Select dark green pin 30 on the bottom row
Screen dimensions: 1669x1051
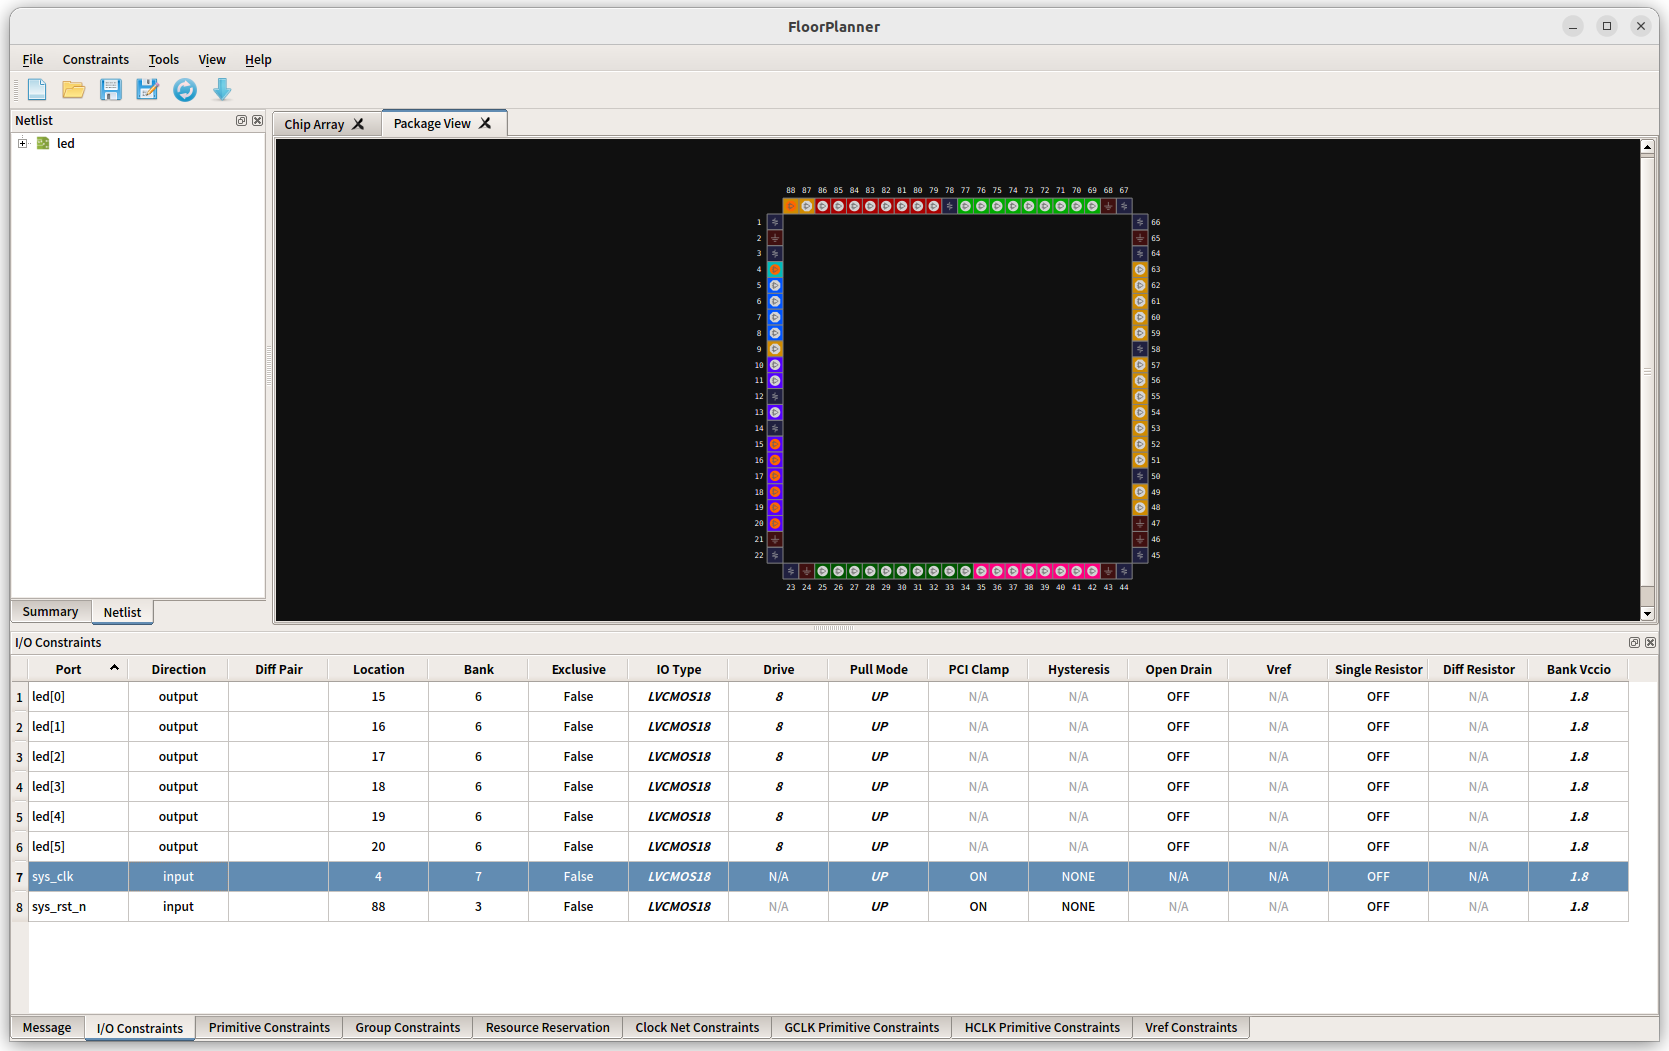click(902, 571)
